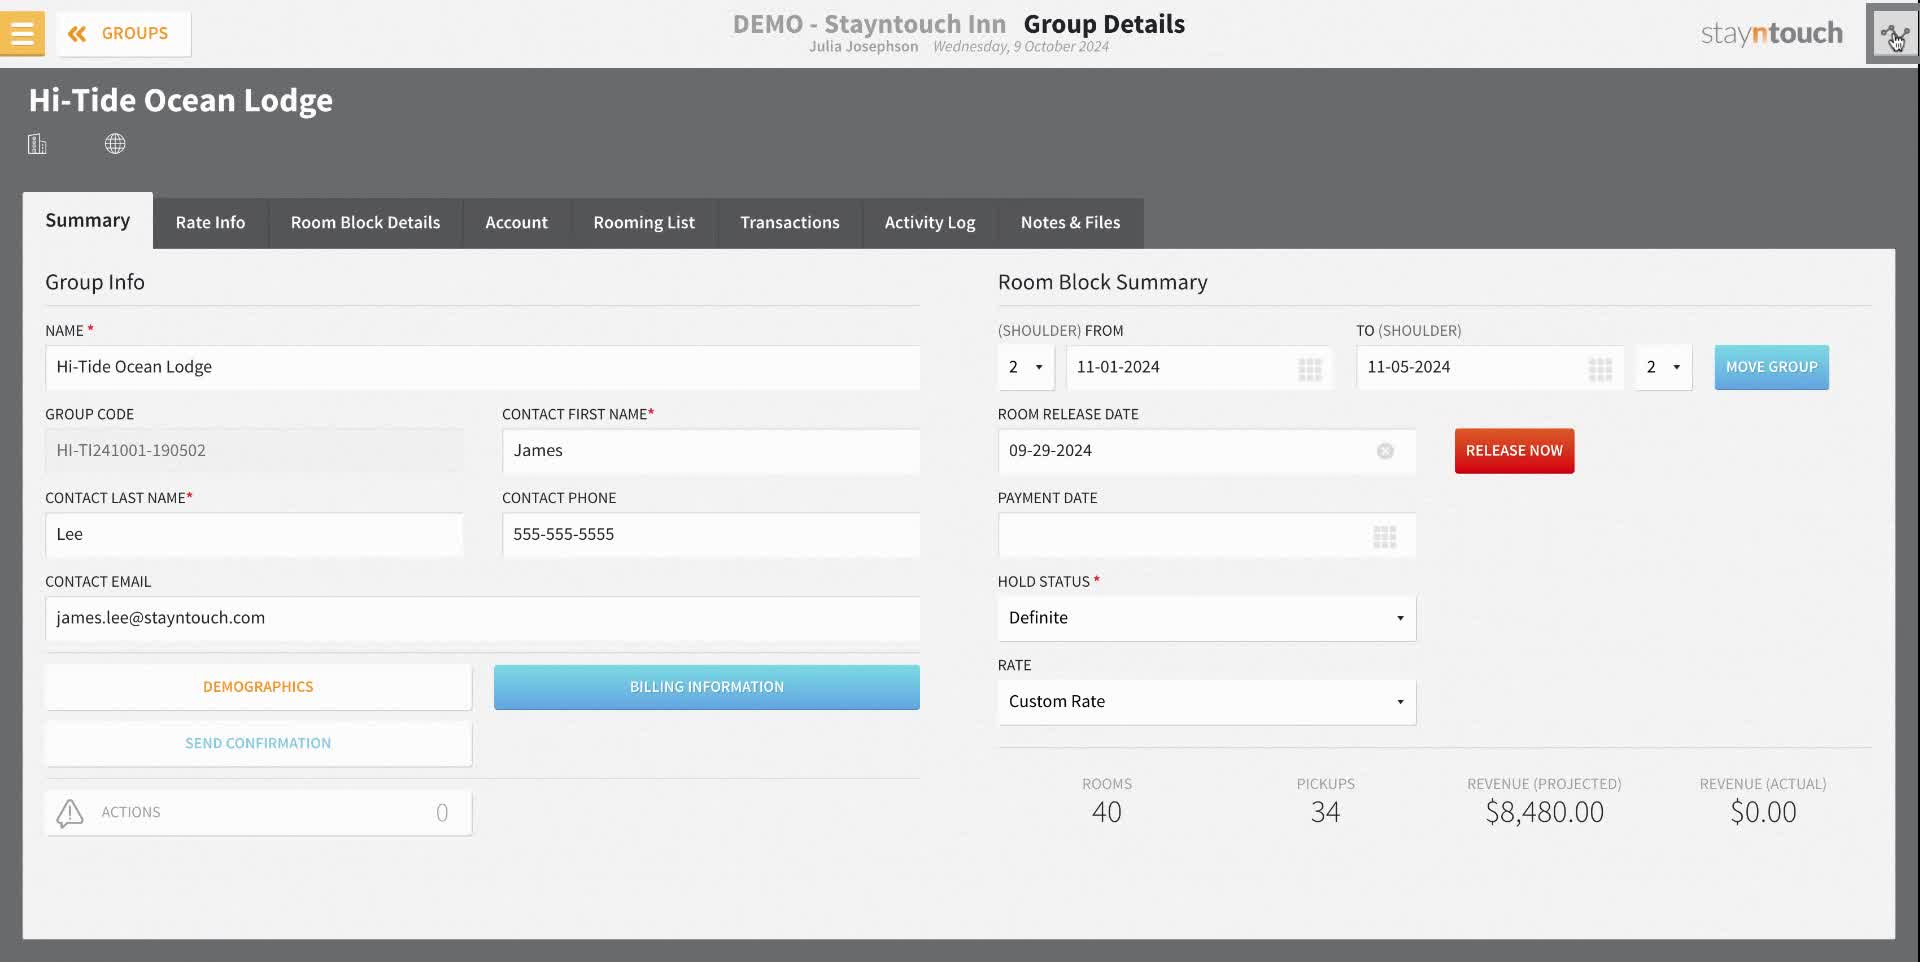Open the Rate dropdown showing Custom Rate

1207,702
